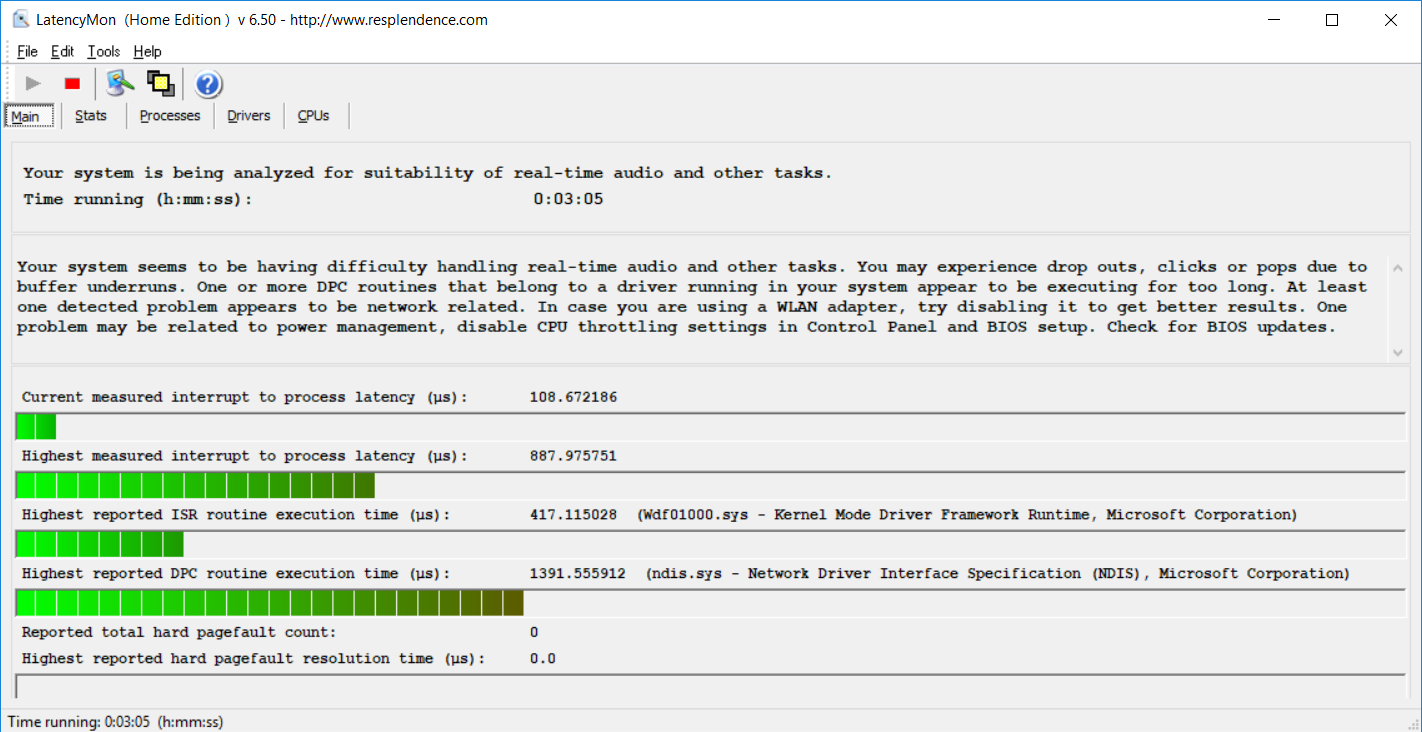
Task: Click the current interrupt latency bar
Action: (711, 426)
